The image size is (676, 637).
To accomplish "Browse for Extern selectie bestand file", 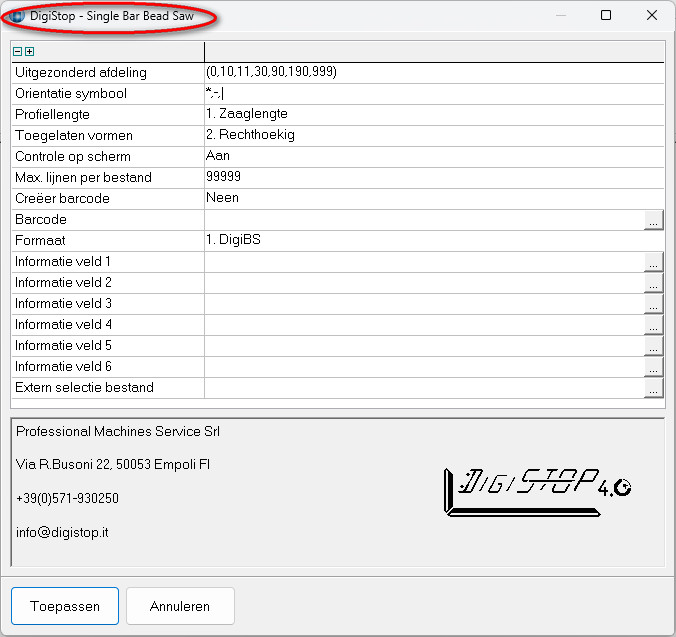I will coord(654,388).
